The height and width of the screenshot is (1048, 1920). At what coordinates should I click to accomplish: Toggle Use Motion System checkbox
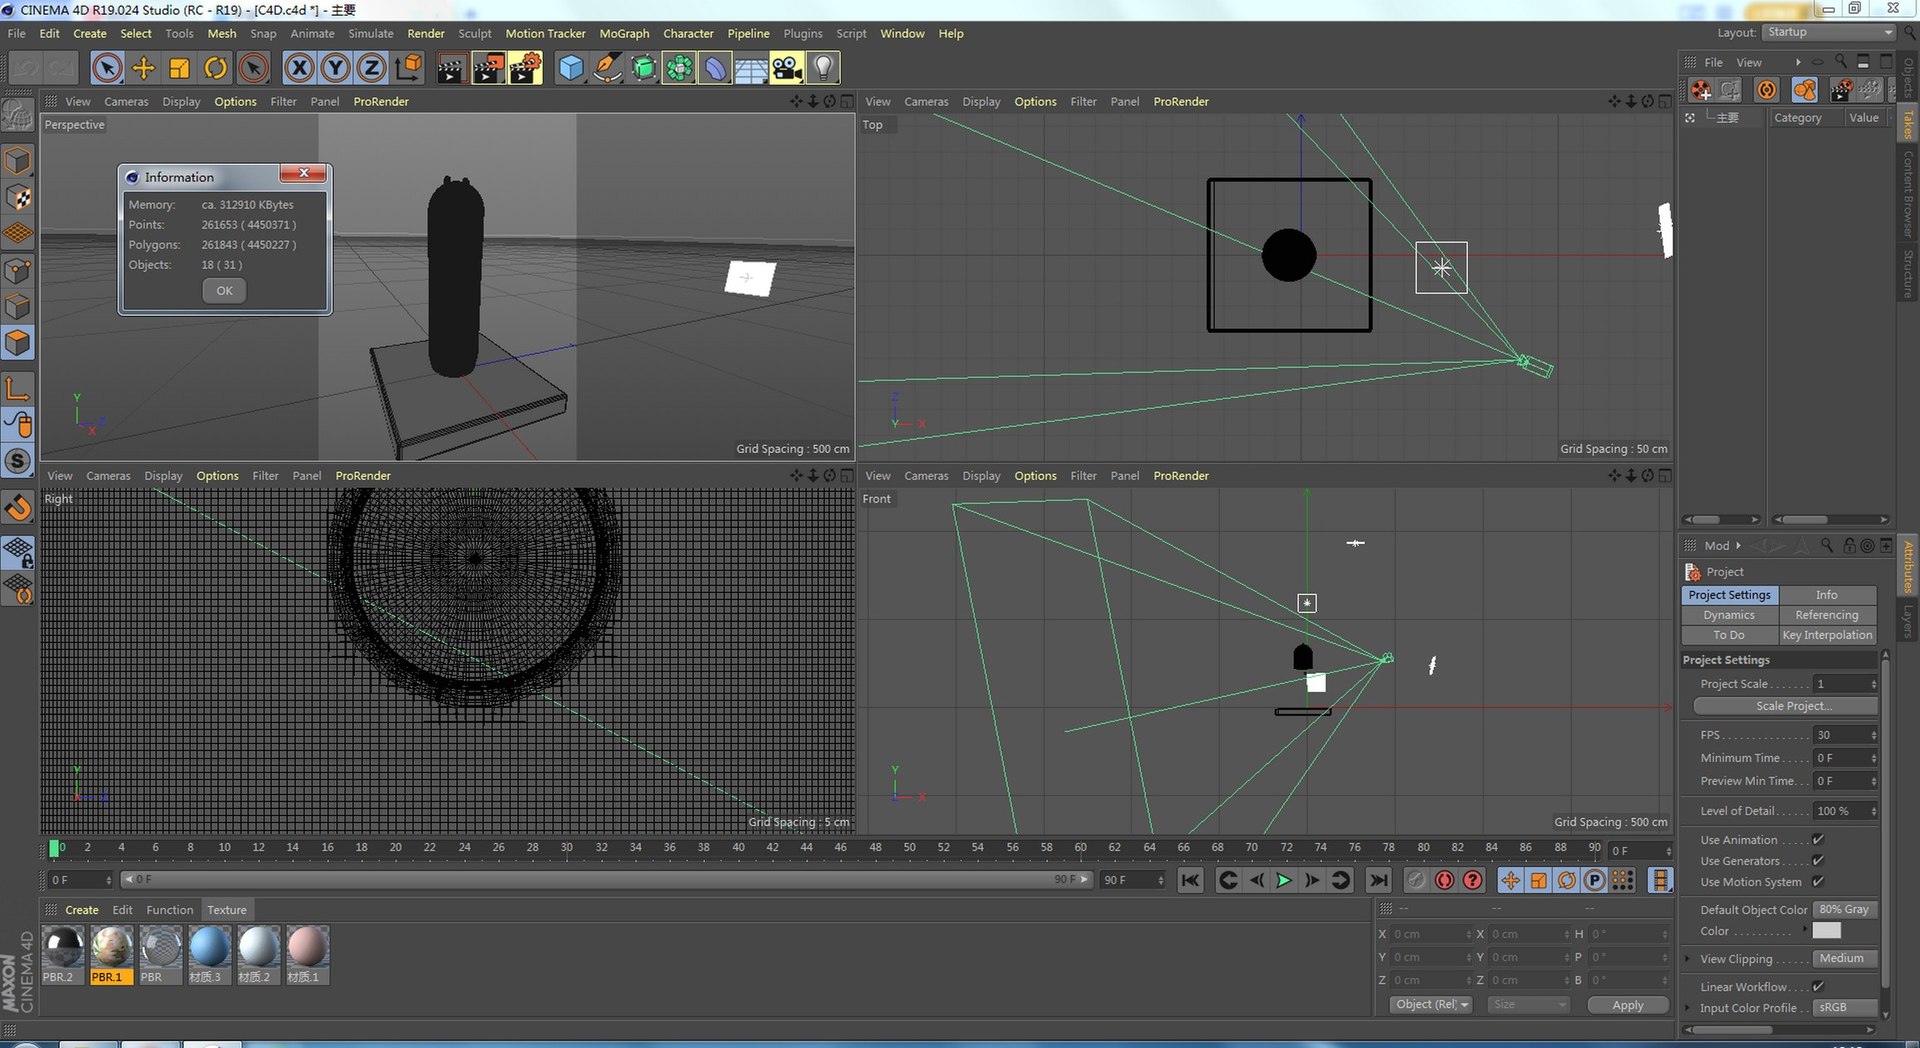[1818, 882]
